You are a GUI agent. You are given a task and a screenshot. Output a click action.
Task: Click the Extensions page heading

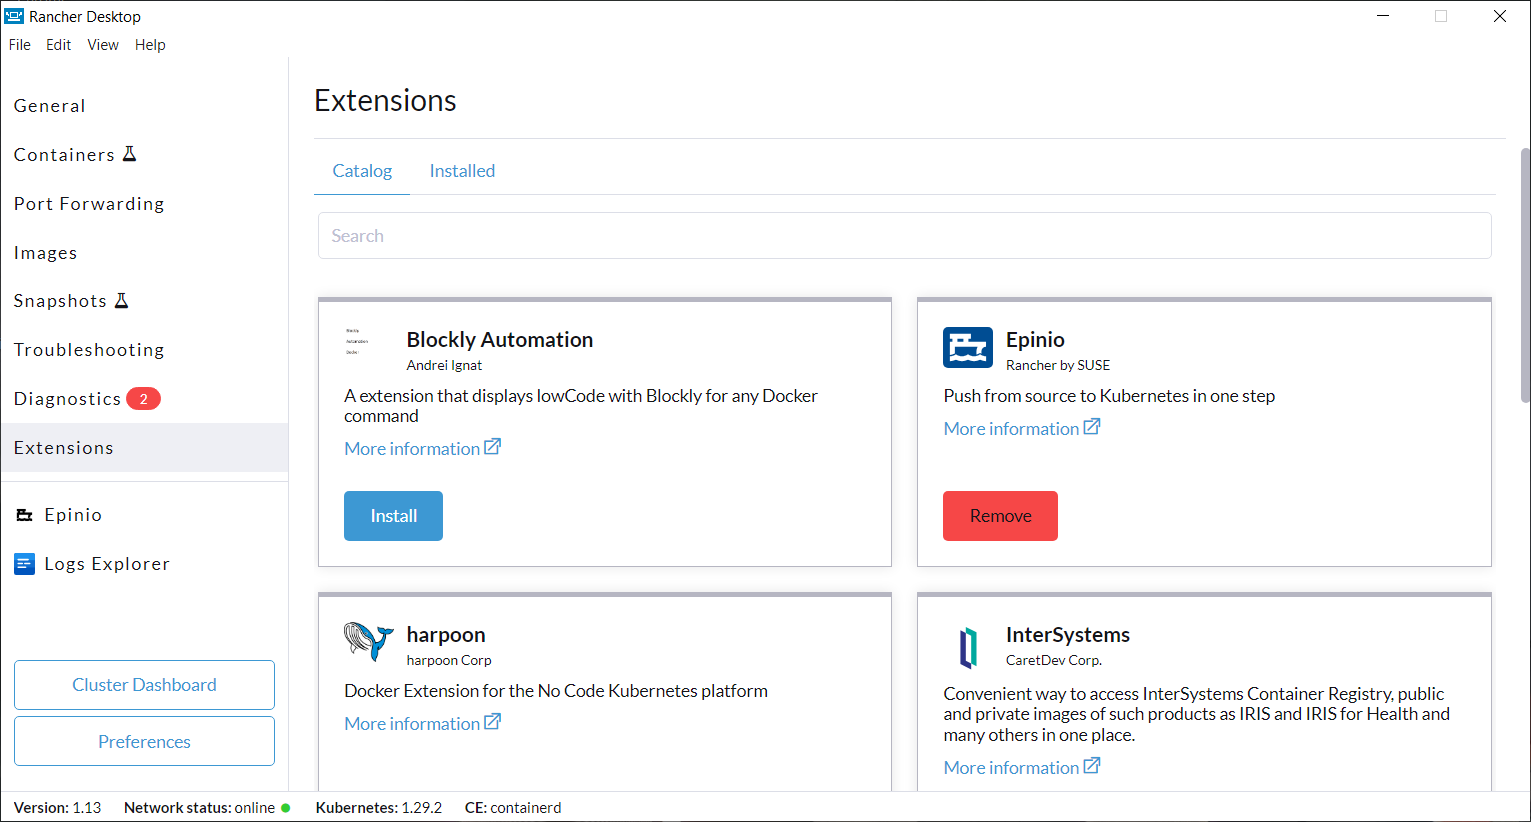pyautogui.click(x=385, y=100)
